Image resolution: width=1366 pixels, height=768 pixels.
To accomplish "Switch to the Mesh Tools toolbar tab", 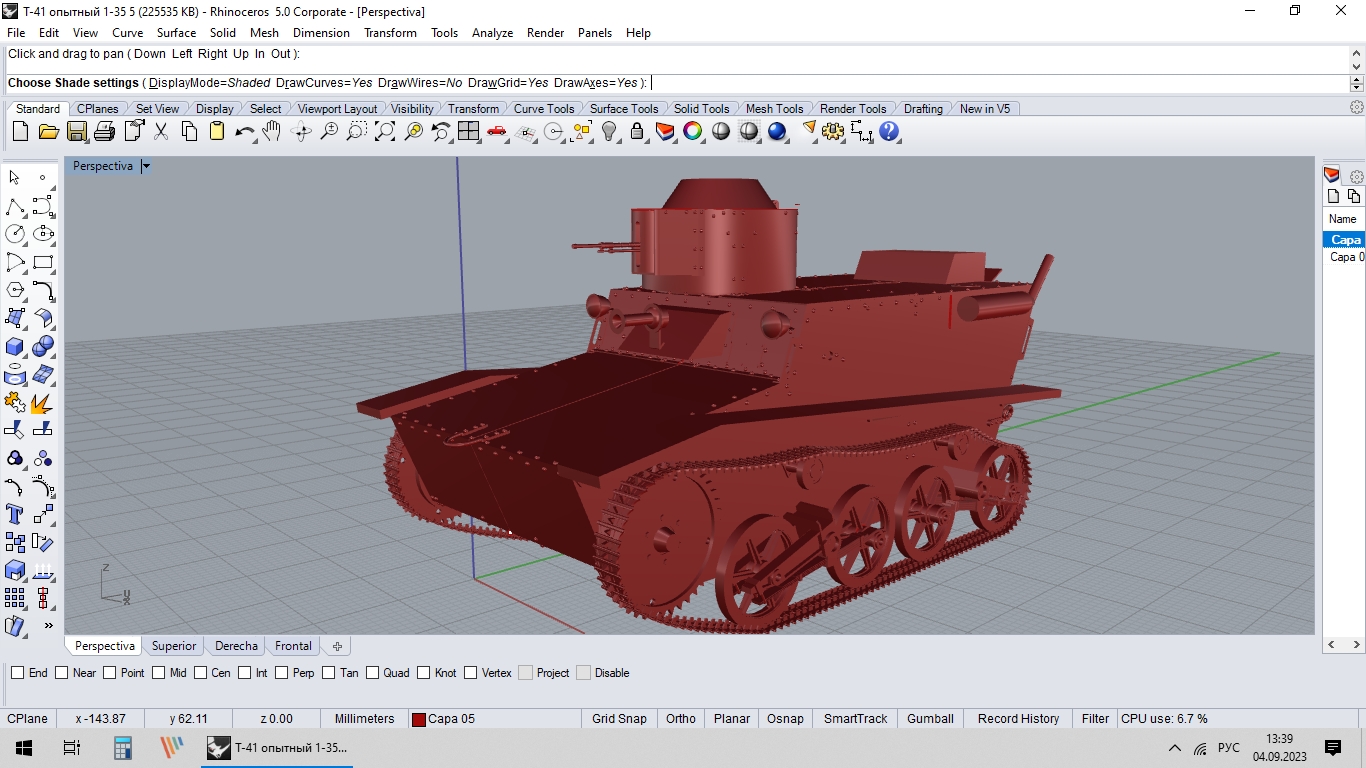I will [774, 108].
